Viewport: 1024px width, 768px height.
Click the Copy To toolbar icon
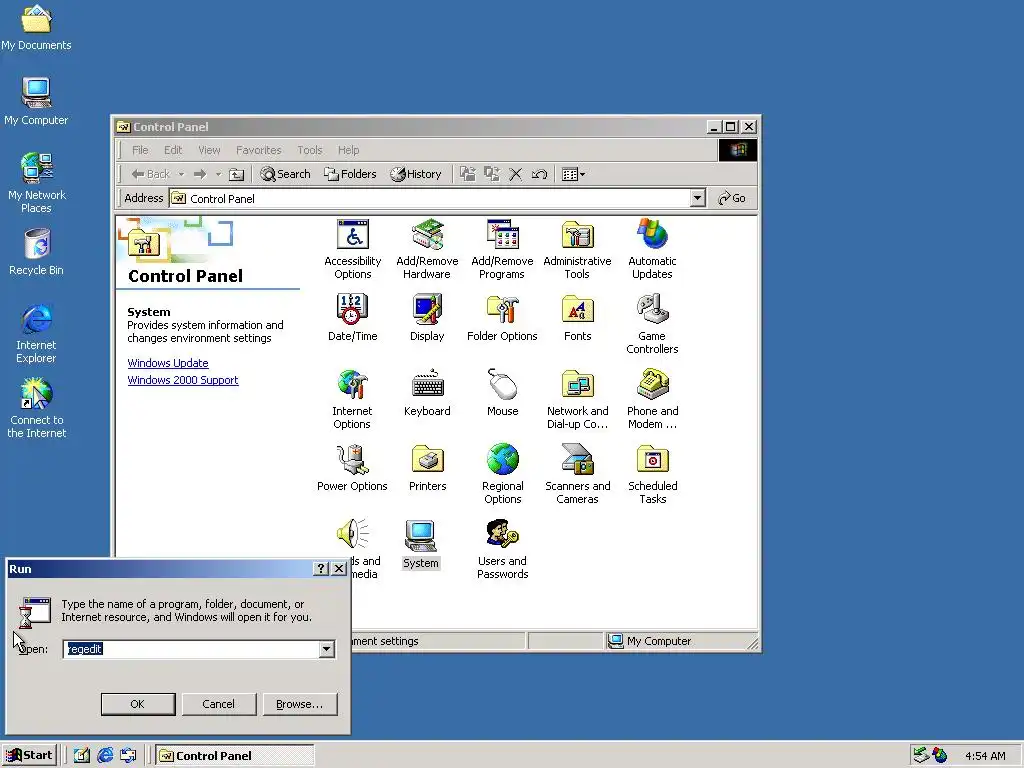tap(492, 174)
